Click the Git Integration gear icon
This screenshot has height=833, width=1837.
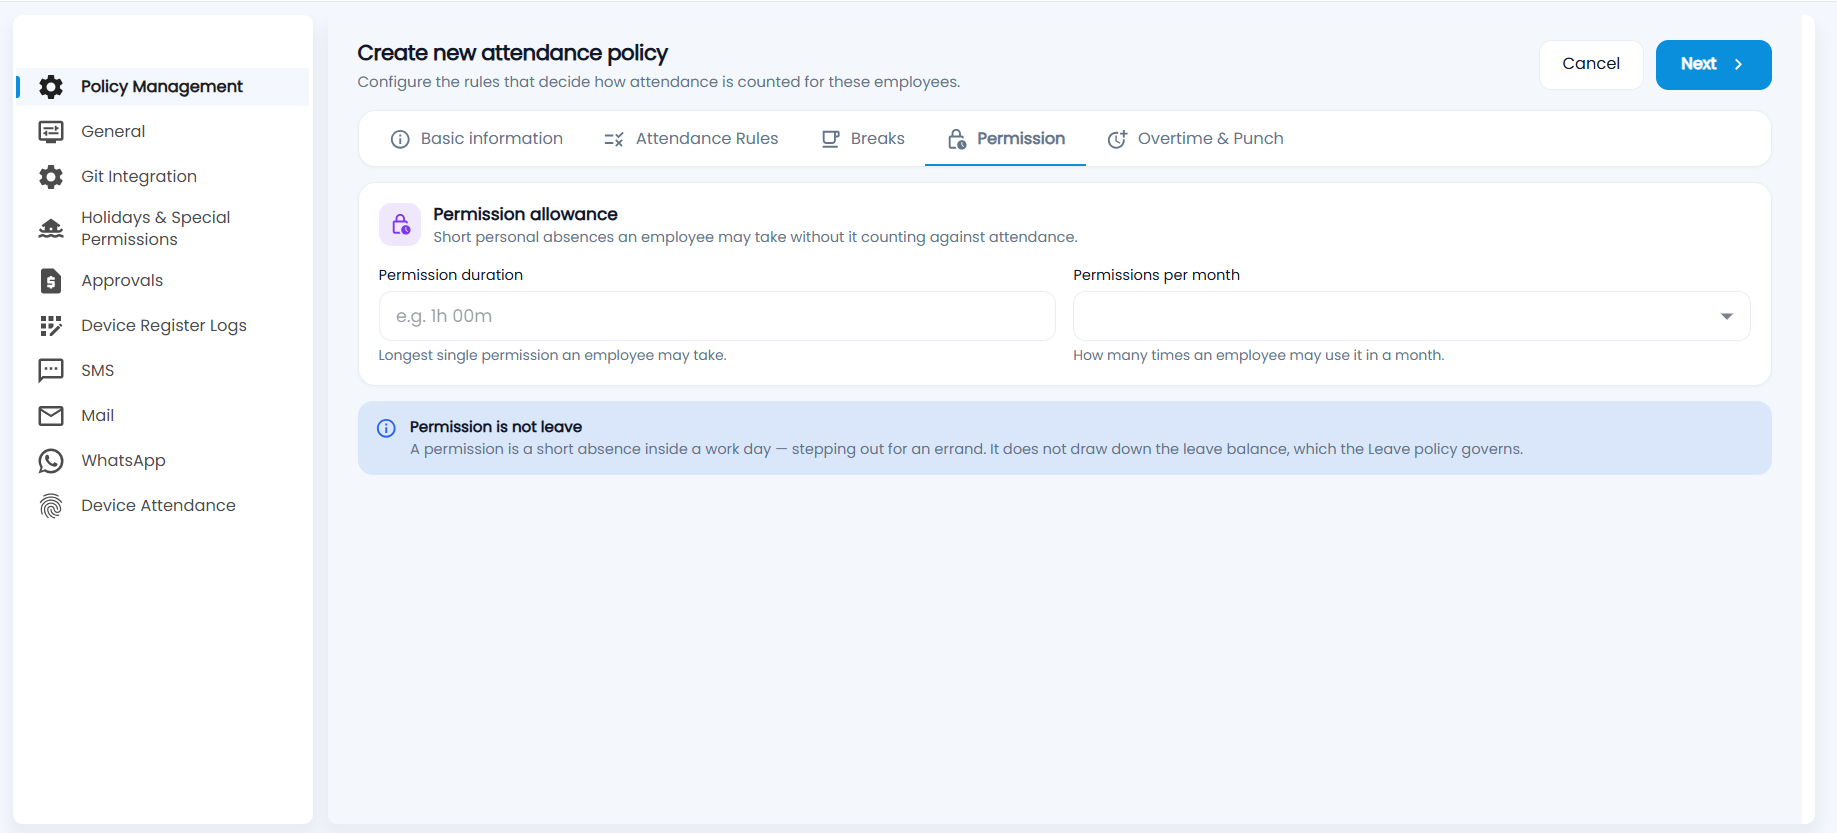pyautogui.click(x=51, y=177)
